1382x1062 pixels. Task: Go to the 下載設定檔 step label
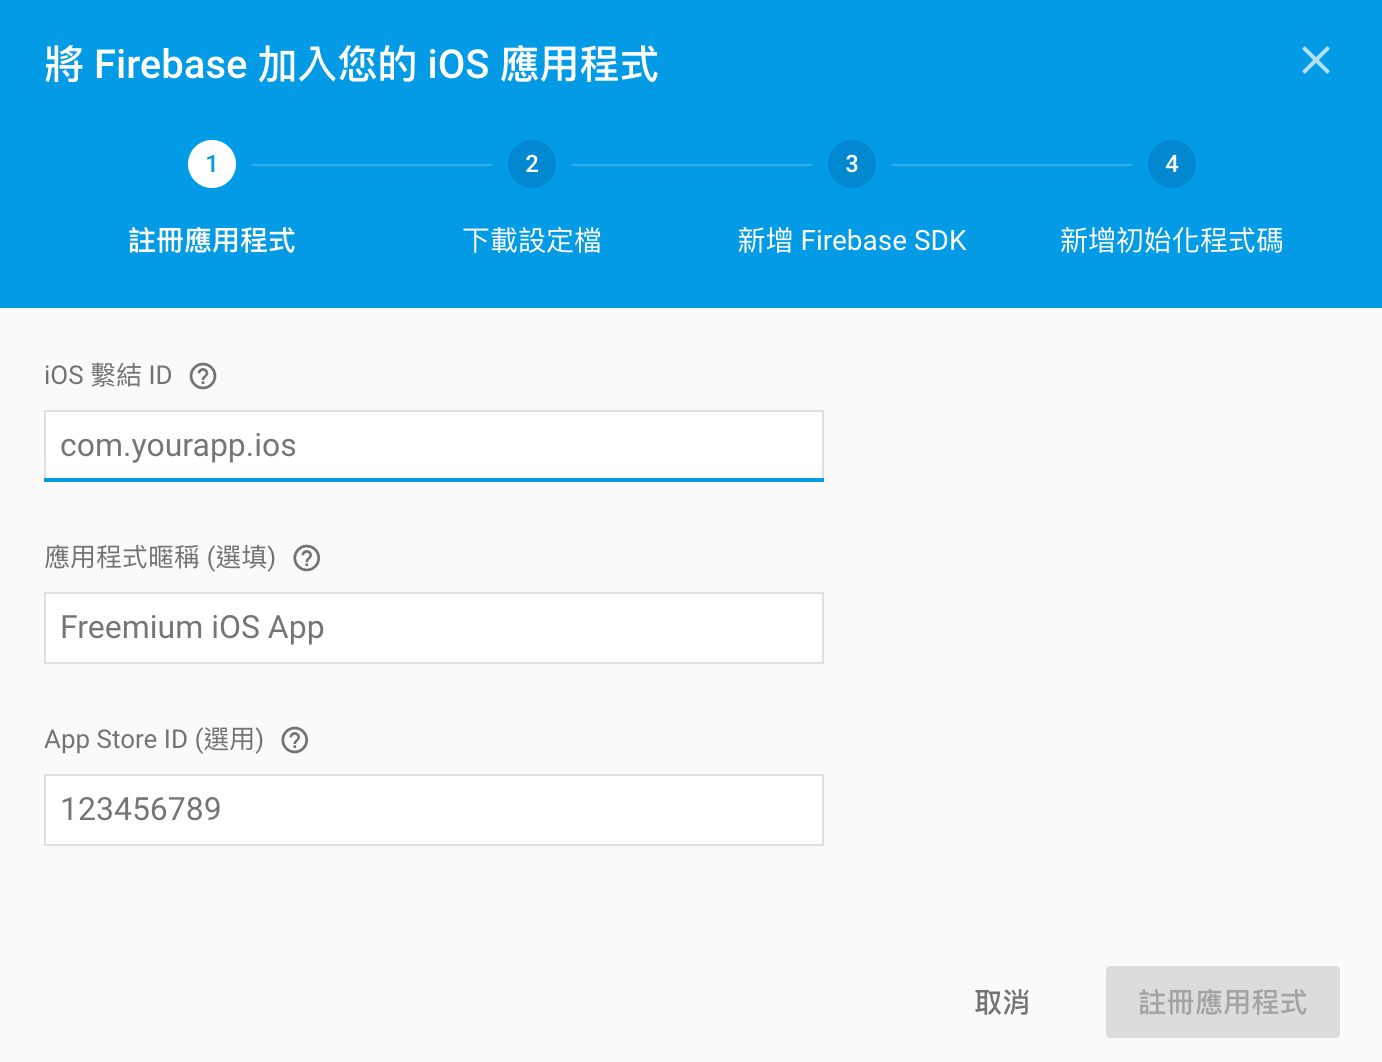pos(532,241)
